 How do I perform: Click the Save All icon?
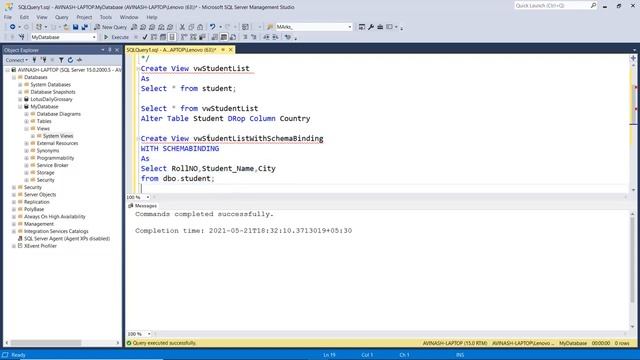84,27
